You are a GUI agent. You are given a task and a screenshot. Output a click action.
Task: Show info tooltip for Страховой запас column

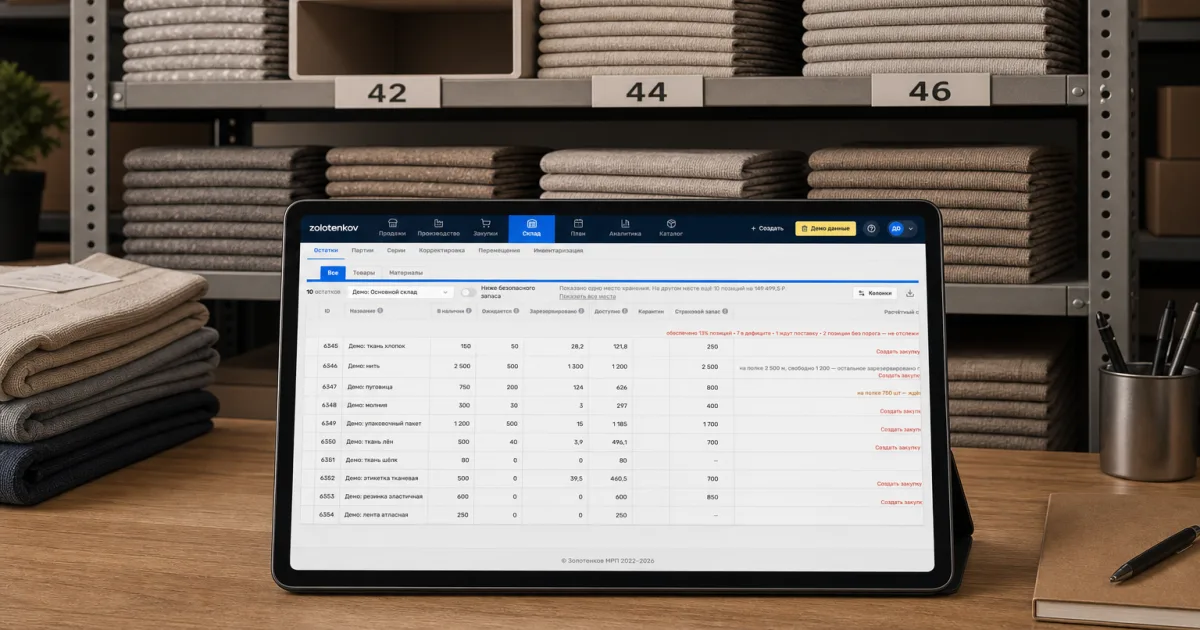pos(725,311)
